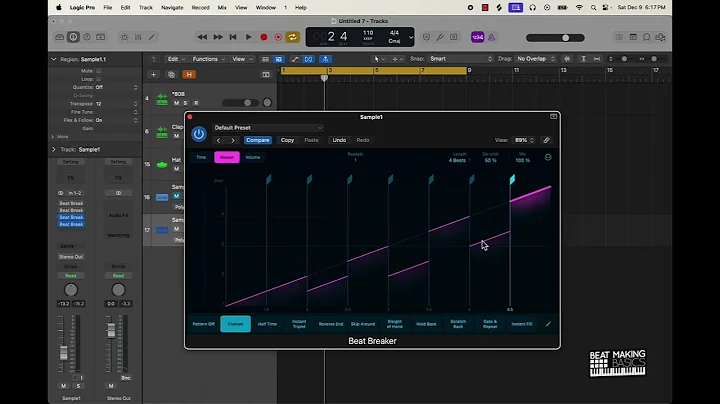Open the Default Preset dropdown
720x404 pixels.
pos(268,128)
